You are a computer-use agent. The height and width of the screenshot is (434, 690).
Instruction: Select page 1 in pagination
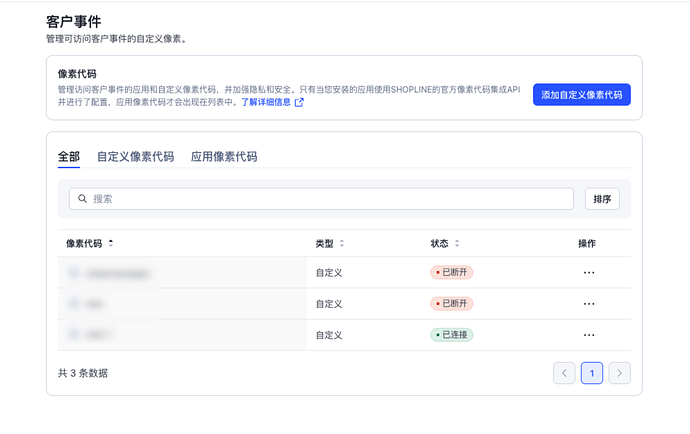[592, 373]
